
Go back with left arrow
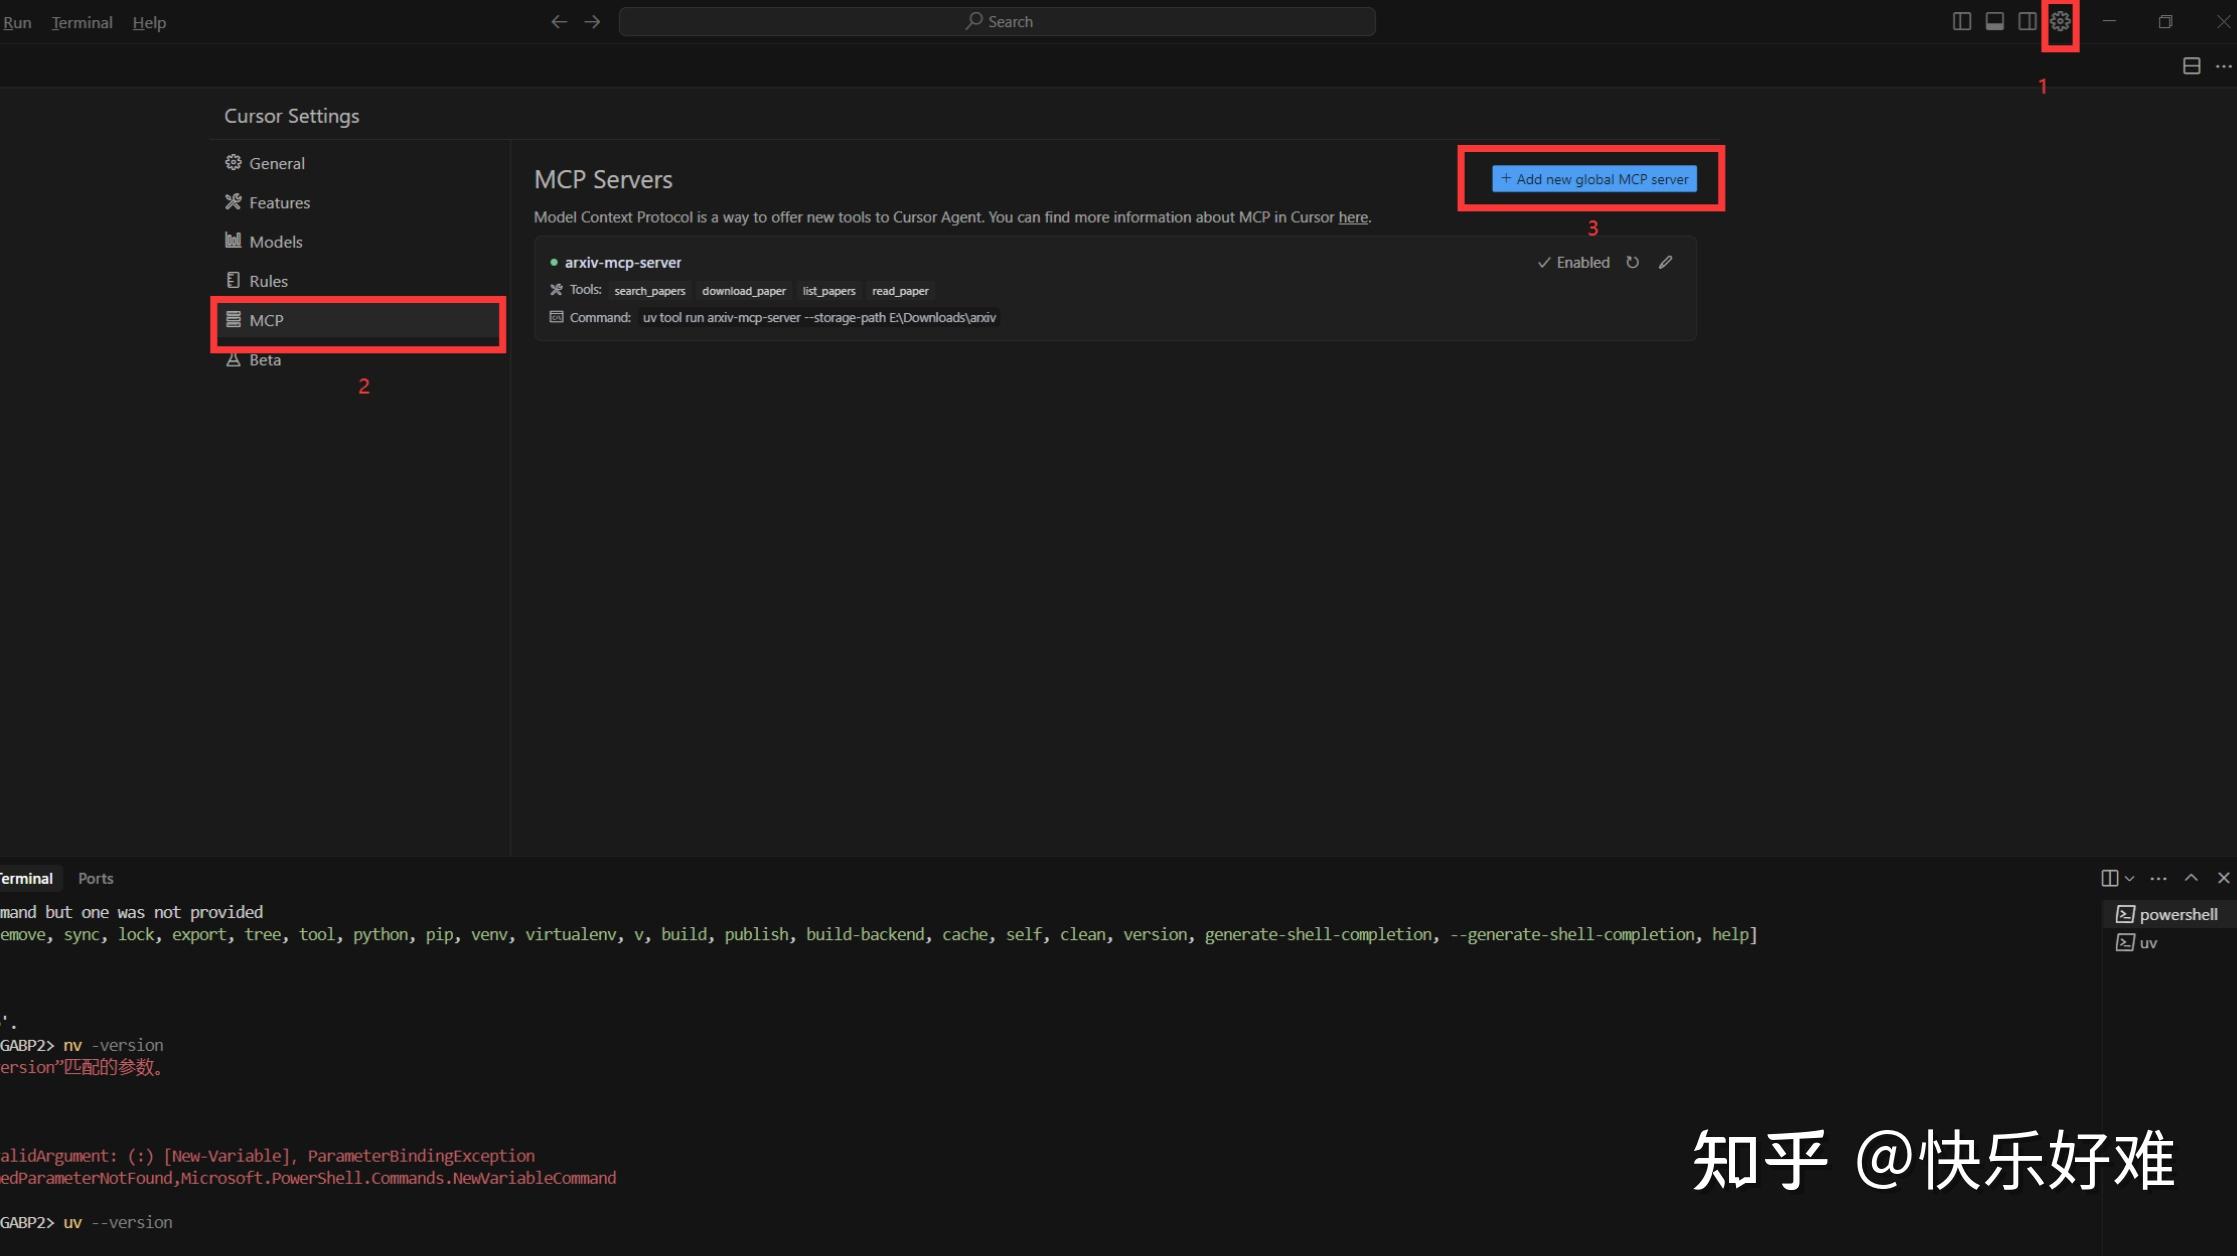[x=559, y=21]
